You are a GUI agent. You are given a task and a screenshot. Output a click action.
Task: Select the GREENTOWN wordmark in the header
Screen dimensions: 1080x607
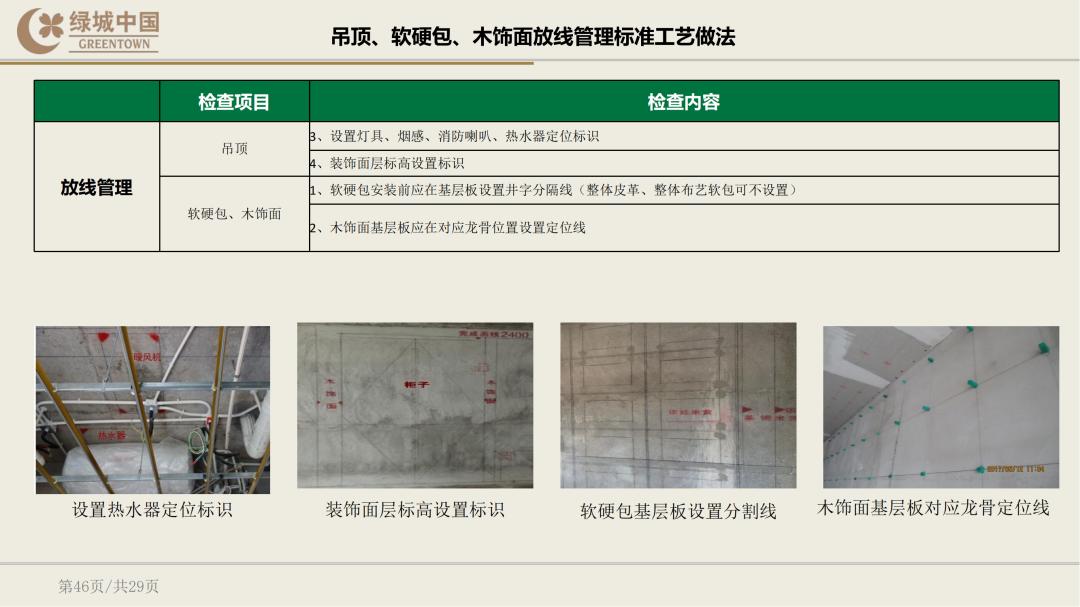pos(115,42)
